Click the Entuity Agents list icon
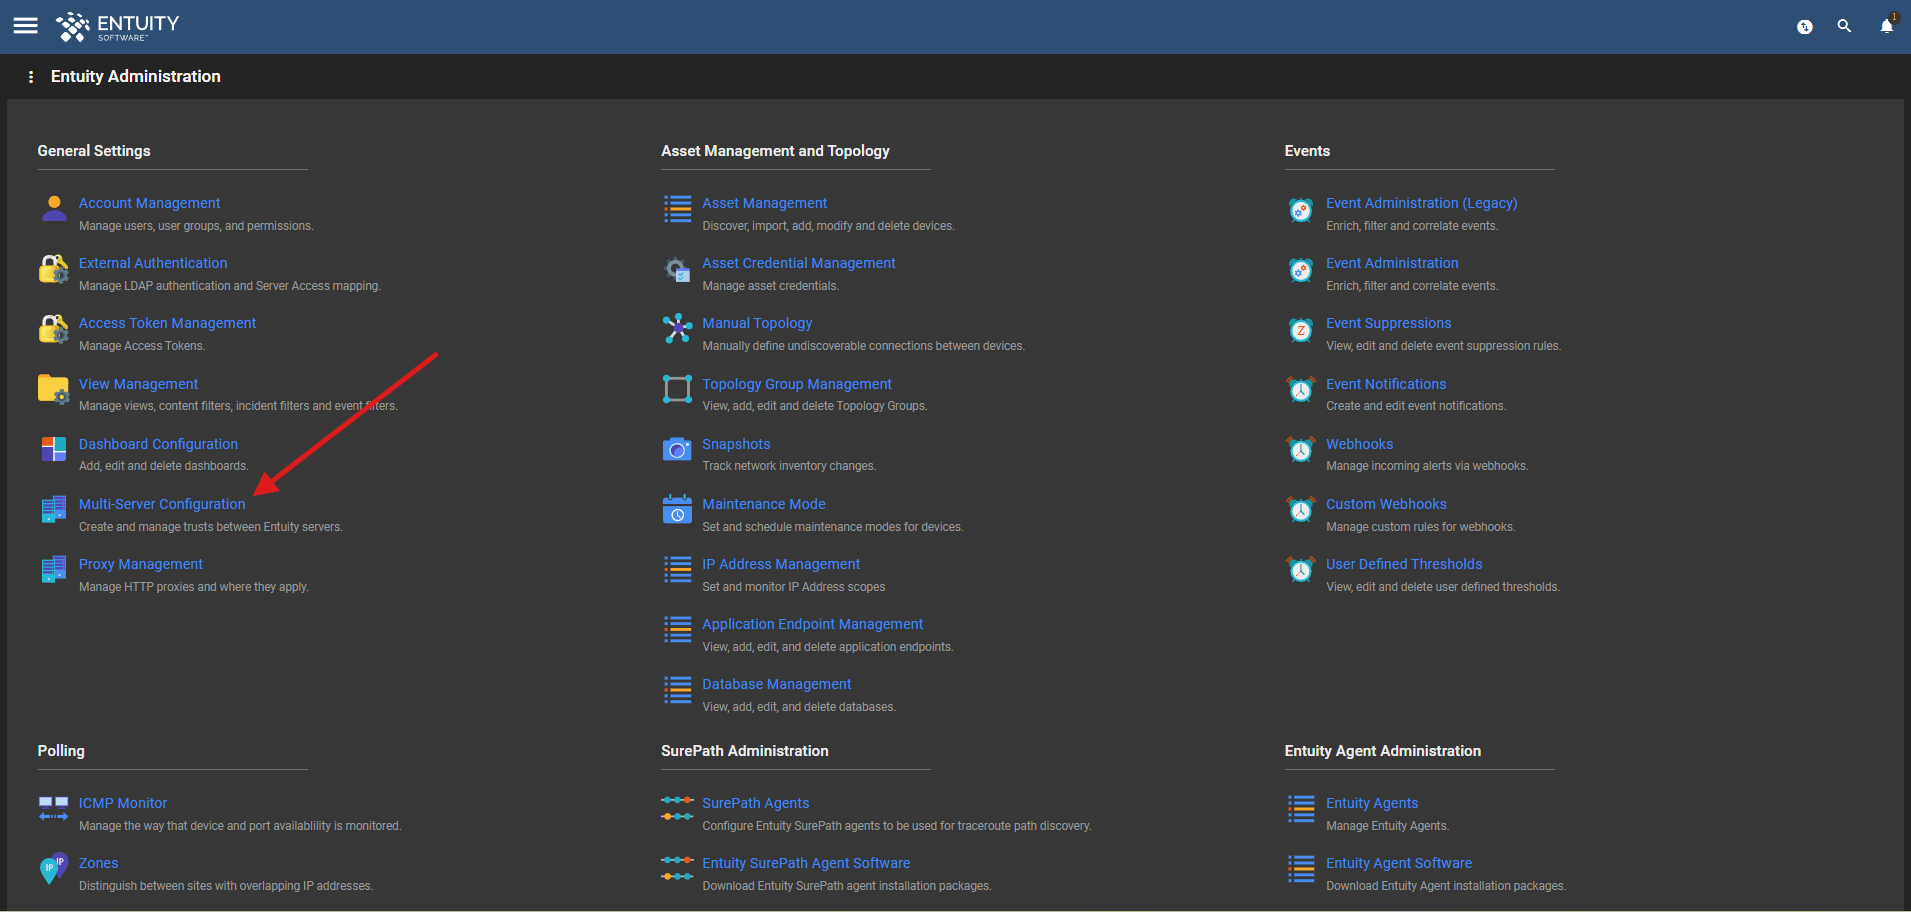The height and width of the screenshot is (912, 1911). click(x=1301, y=809)
